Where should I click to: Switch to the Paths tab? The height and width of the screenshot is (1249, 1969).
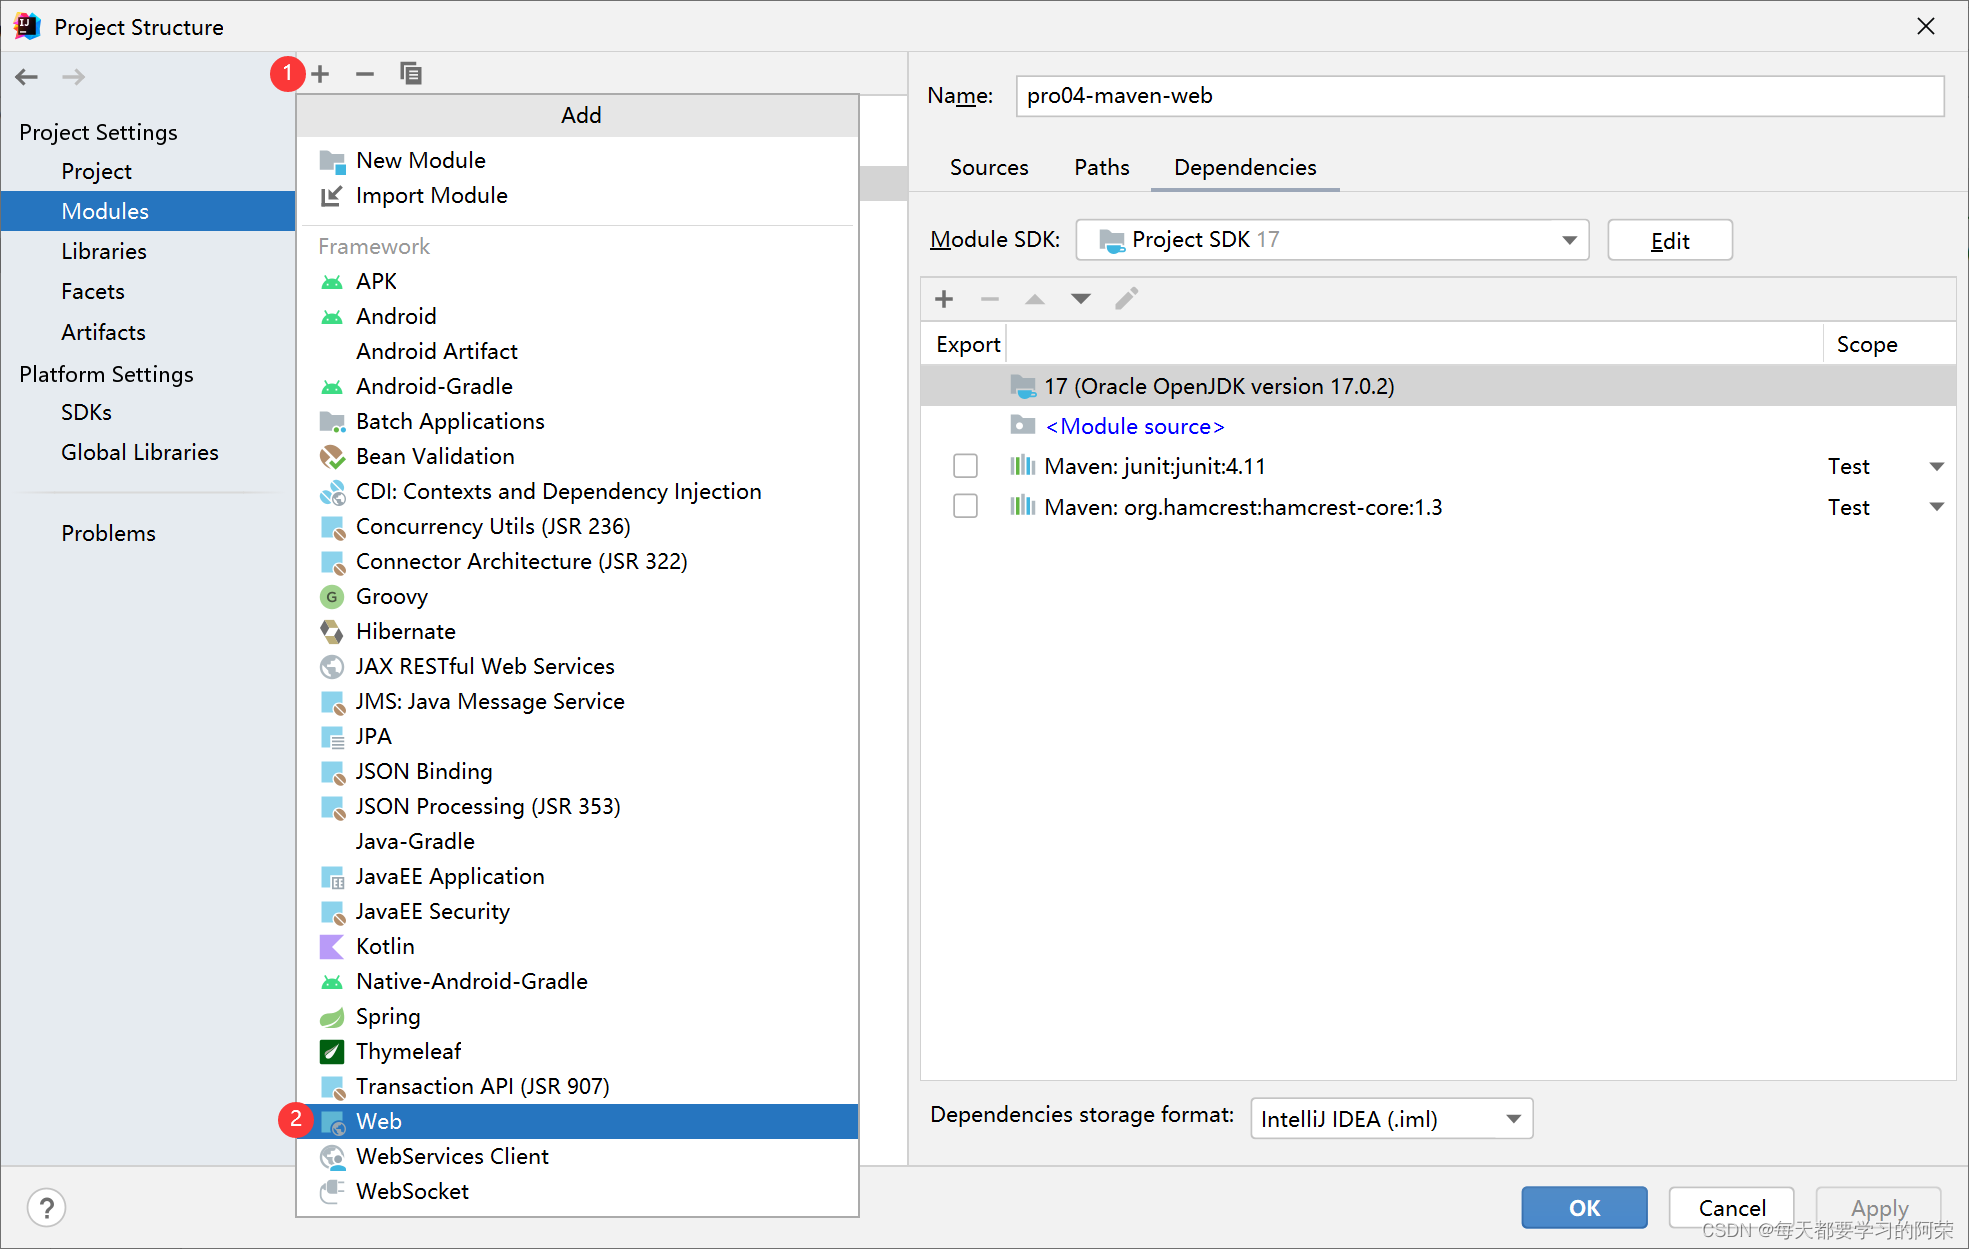[x=1101, y=167]
